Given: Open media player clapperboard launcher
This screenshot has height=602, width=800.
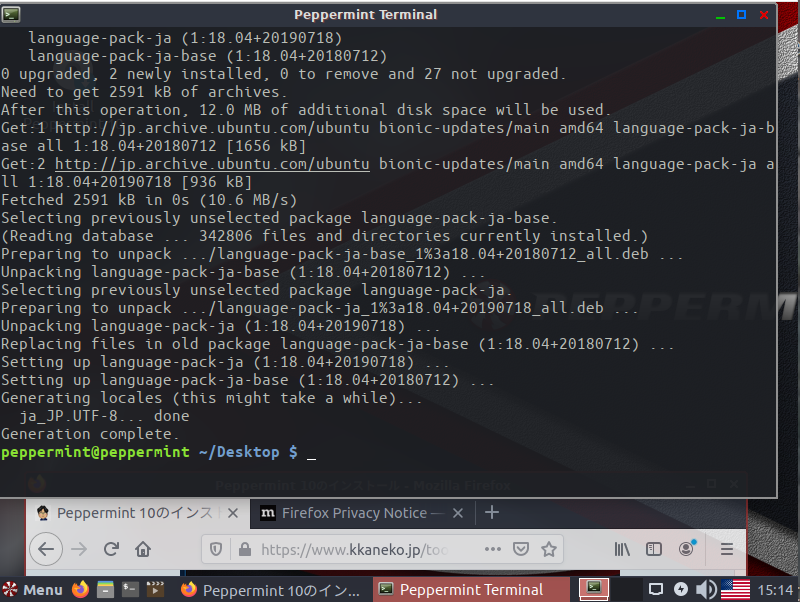Looking at the screenshot, I should click(155, 589).
